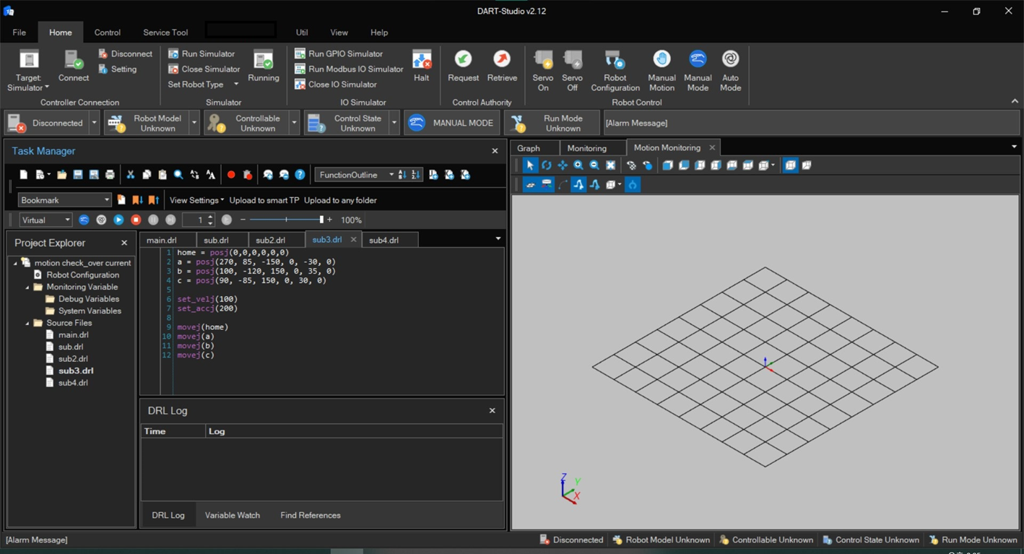This screenshot has height=554, width=1024.
Task: Toggle the floor grid display button
Action: coord(530,185)
